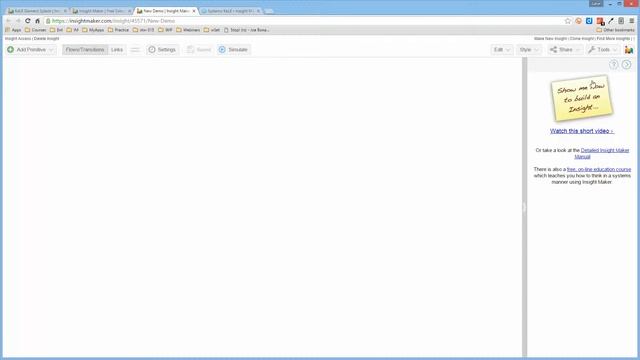The height and width of the screenshot is (360, 640).
Task: Click the Find More Insights link
Action: 613,38
